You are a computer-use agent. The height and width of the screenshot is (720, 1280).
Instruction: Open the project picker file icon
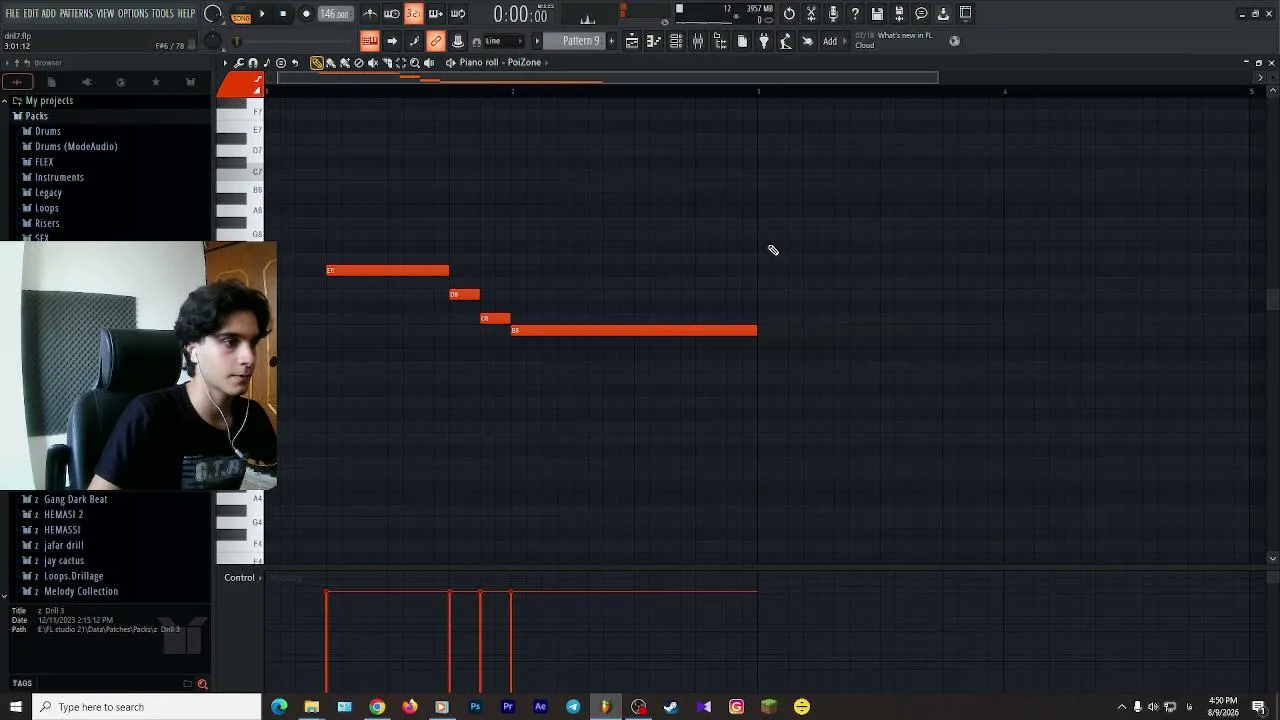pos(742,41)
